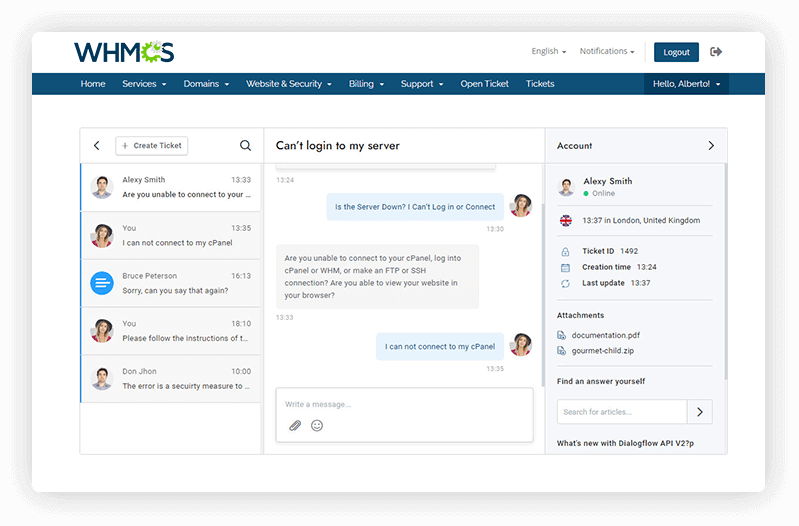Click Bruce Peterson's blue chat avatar icon
This screenshot has width=799, height=526.
(x=102, y=283)
